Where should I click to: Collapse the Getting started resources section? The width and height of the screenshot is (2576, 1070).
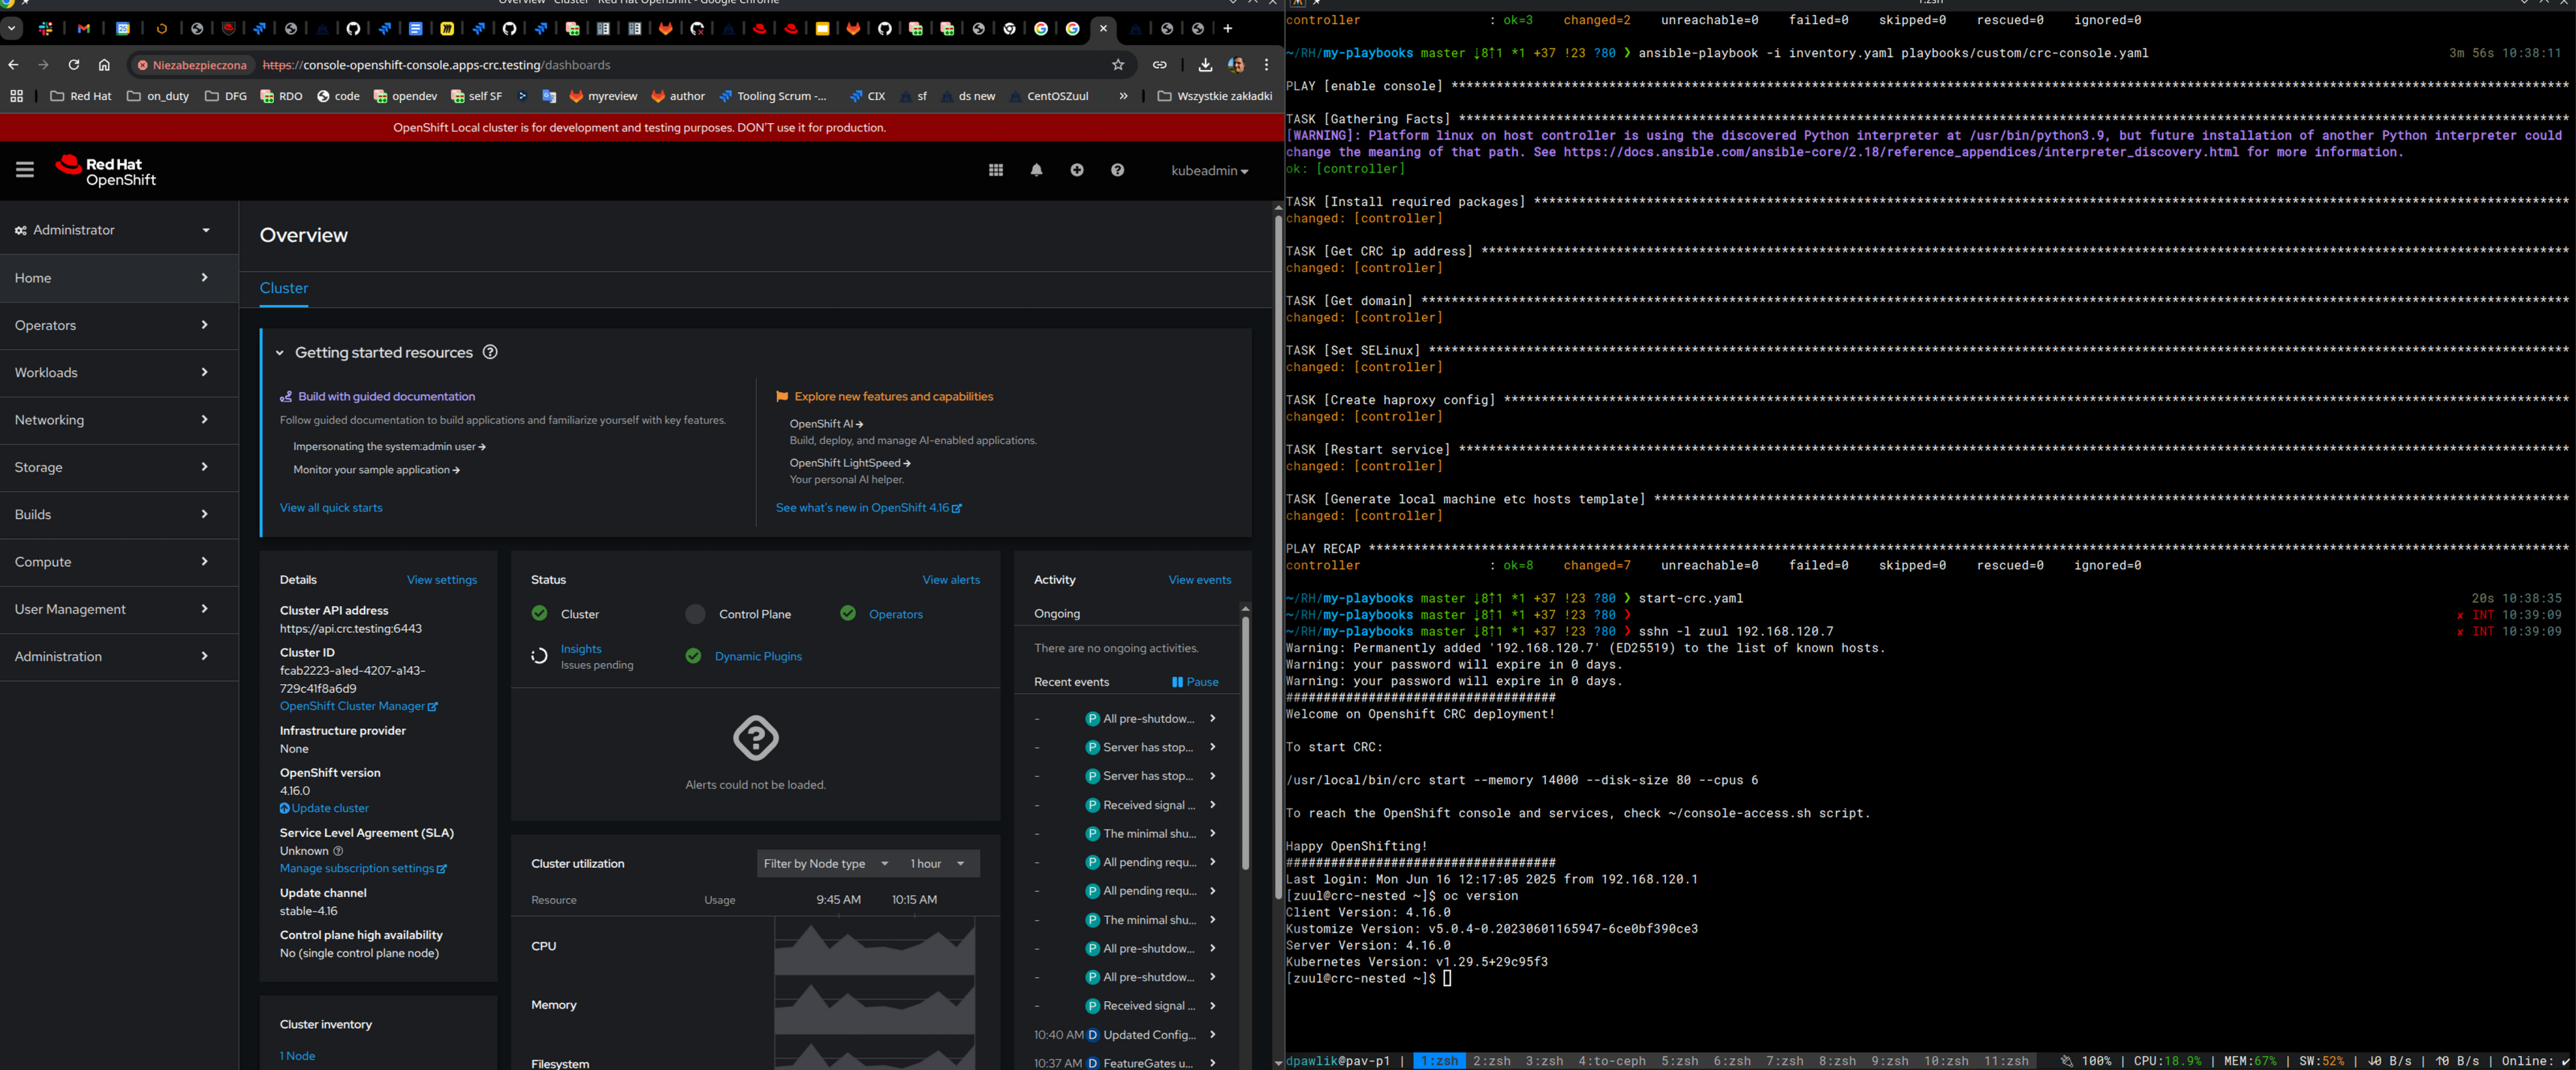pos(280,353)
